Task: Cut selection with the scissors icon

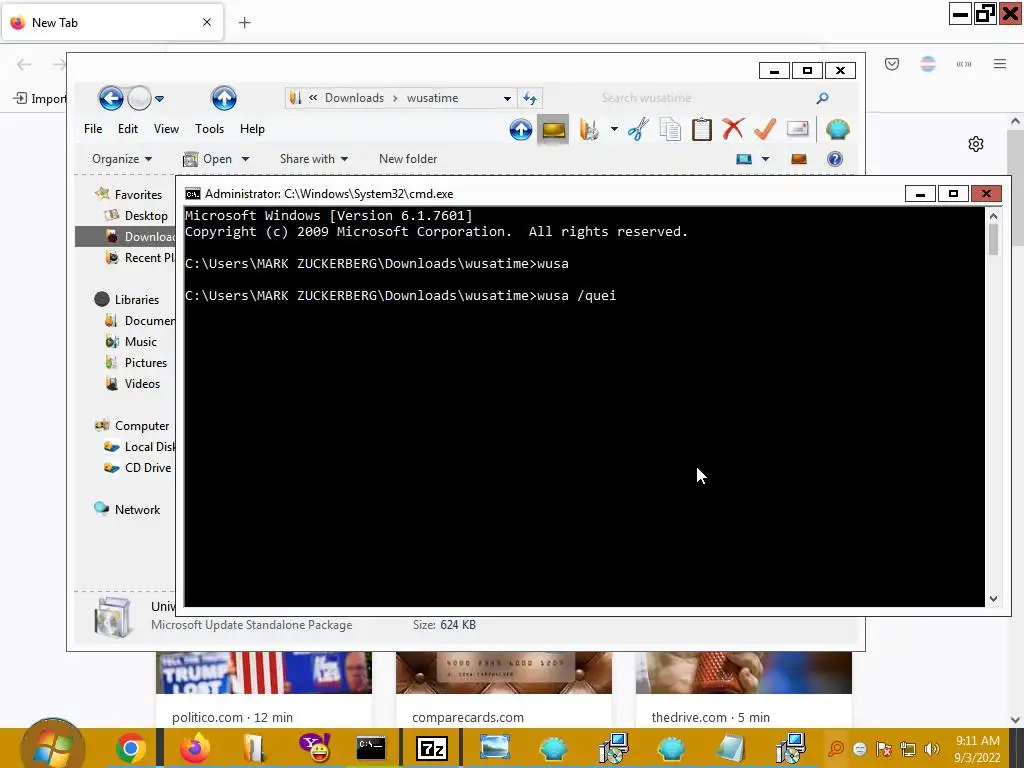Action: pyautogui.click(x=638, y=129)
